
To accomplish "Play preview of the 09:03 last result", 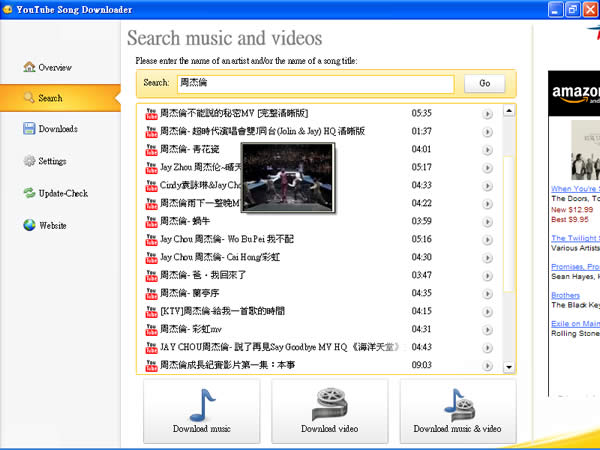I will pos(488,366).
